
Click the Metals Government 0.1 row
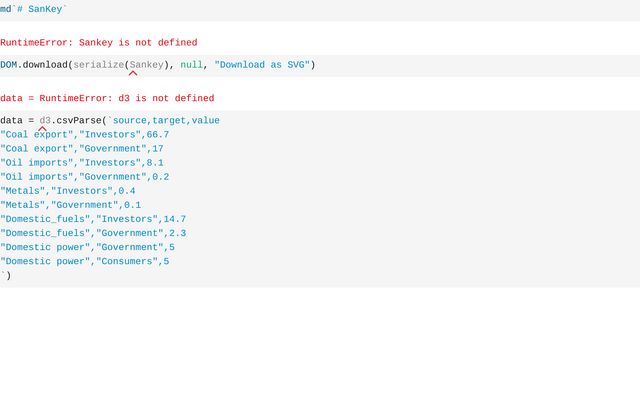71,205
